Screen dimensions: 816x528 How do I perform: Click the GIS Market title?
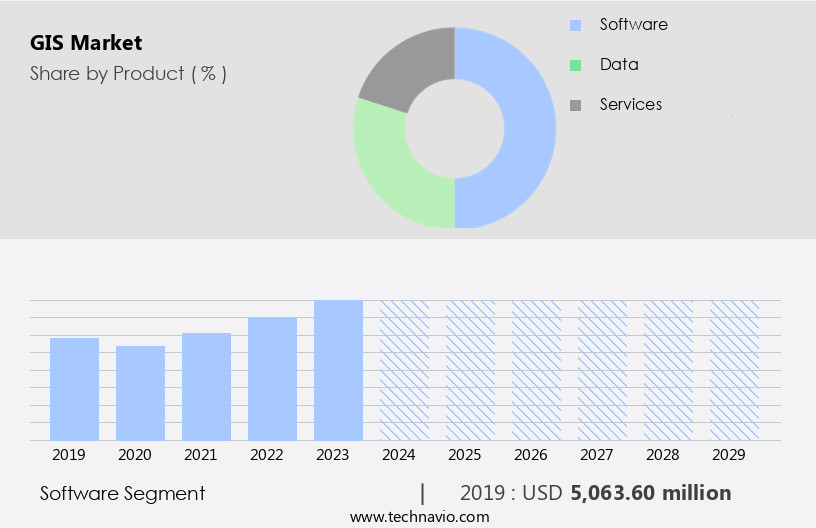pyautogui.click(x=86, y=43)
